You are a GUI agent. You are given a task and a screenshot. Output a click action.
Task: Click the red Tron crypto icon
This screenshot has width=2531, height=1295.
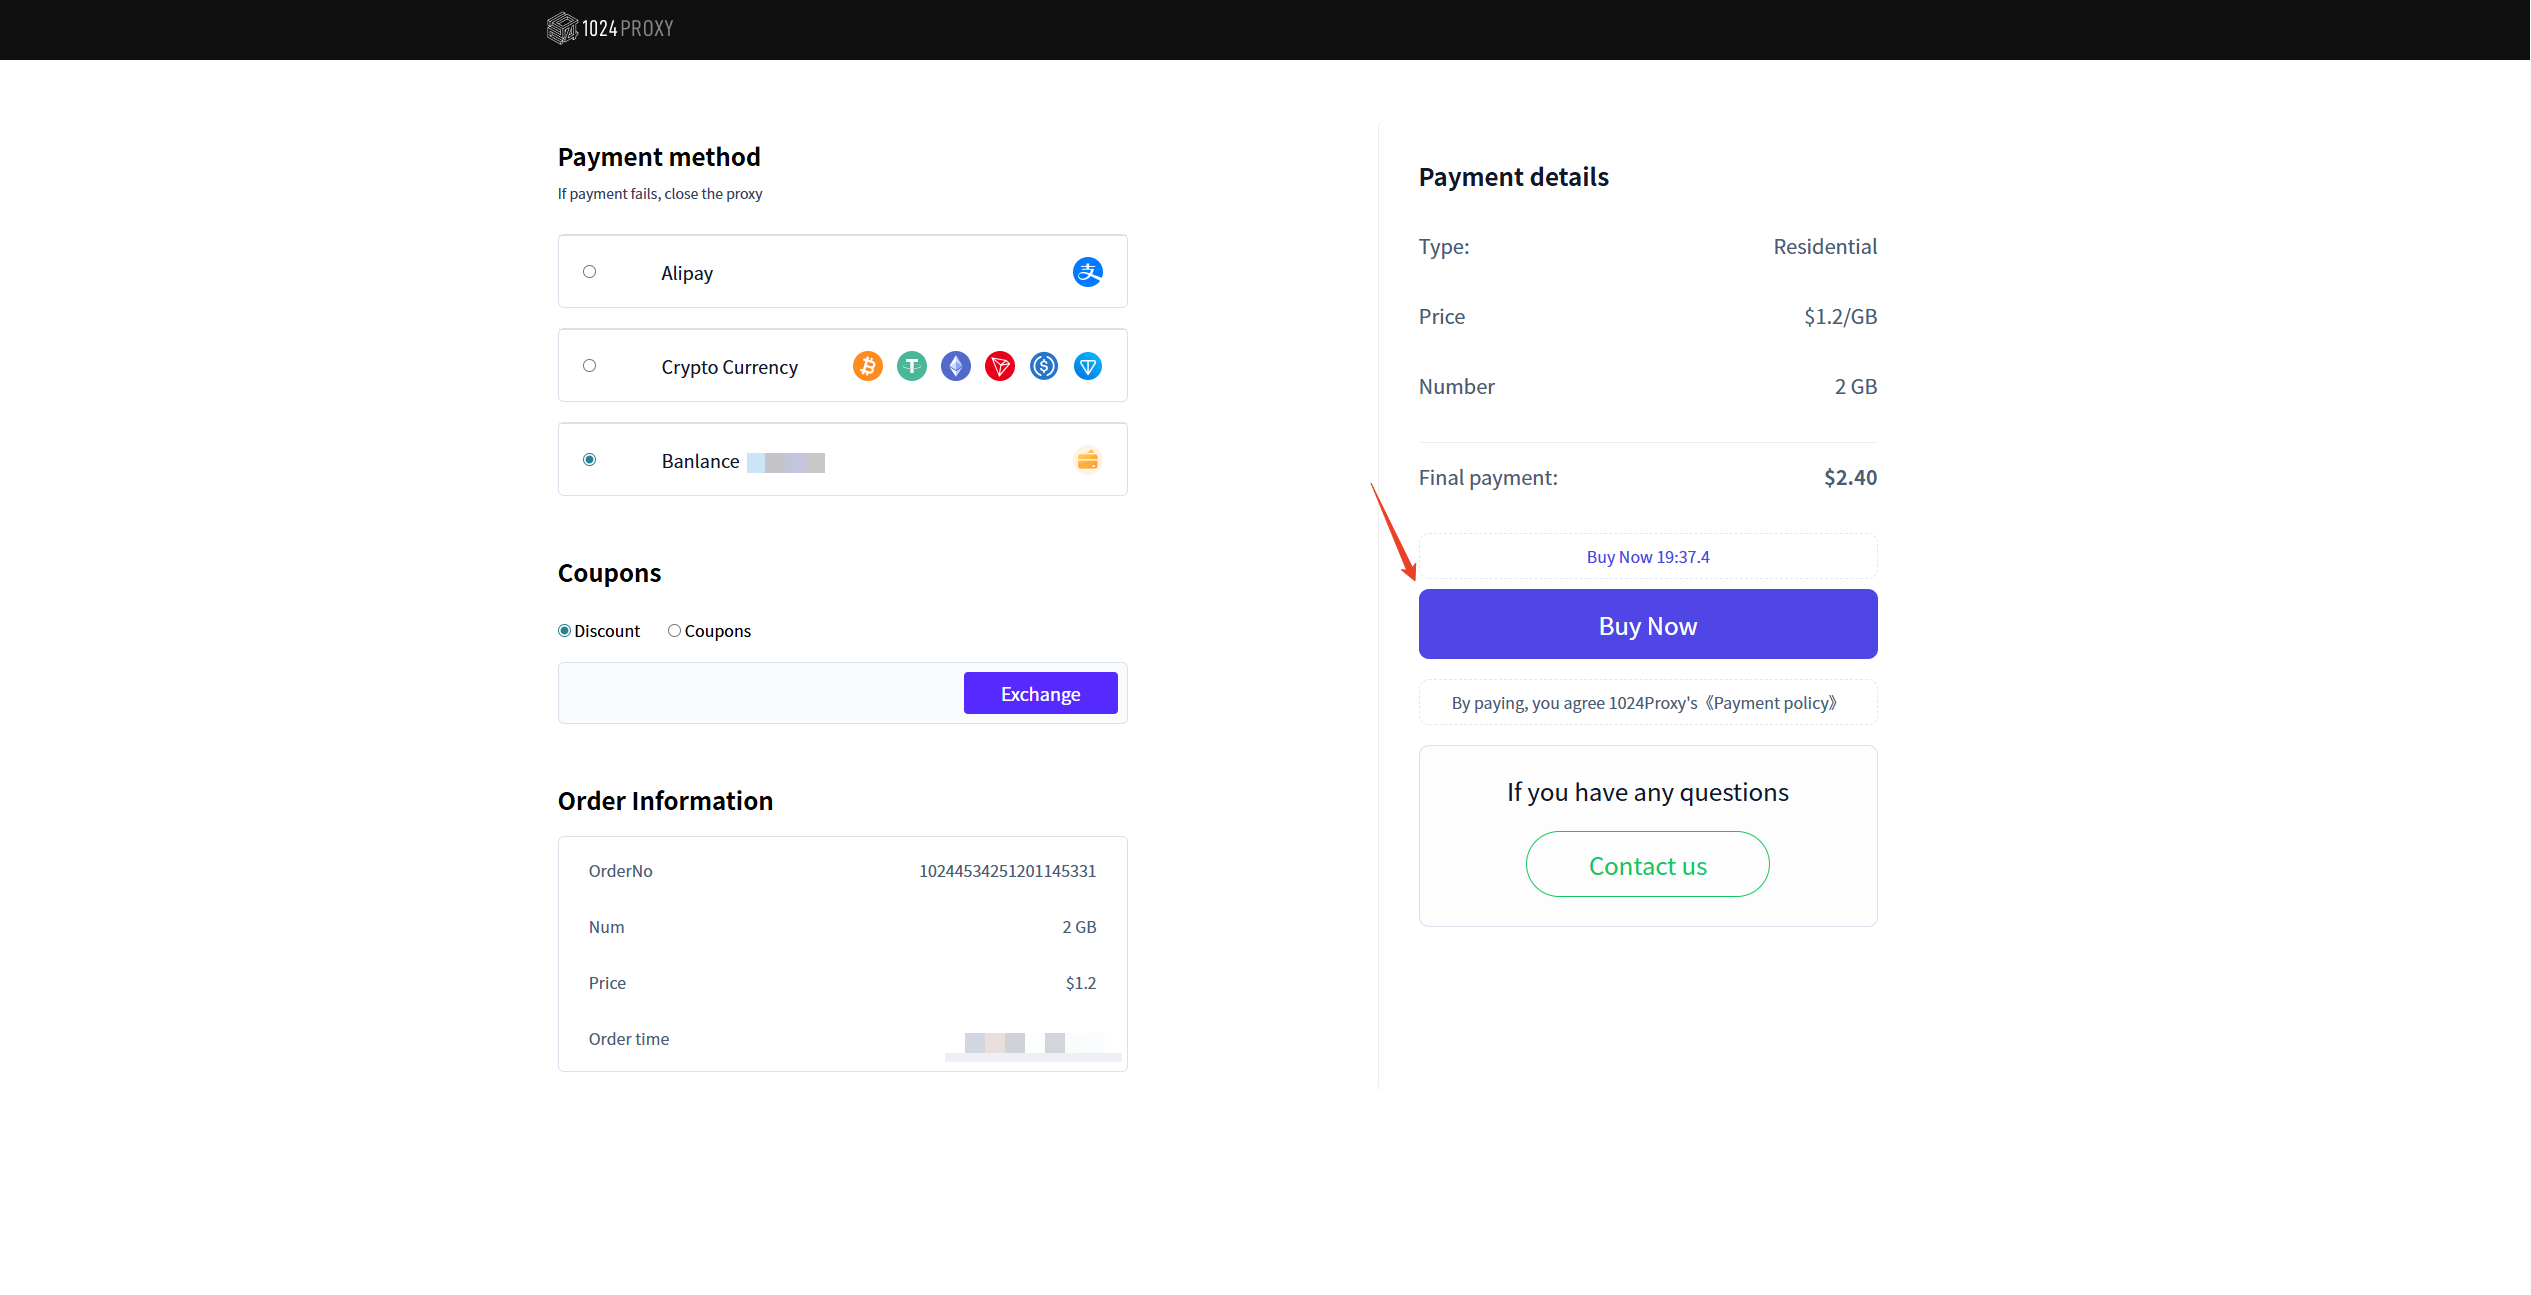click(999, 366)
